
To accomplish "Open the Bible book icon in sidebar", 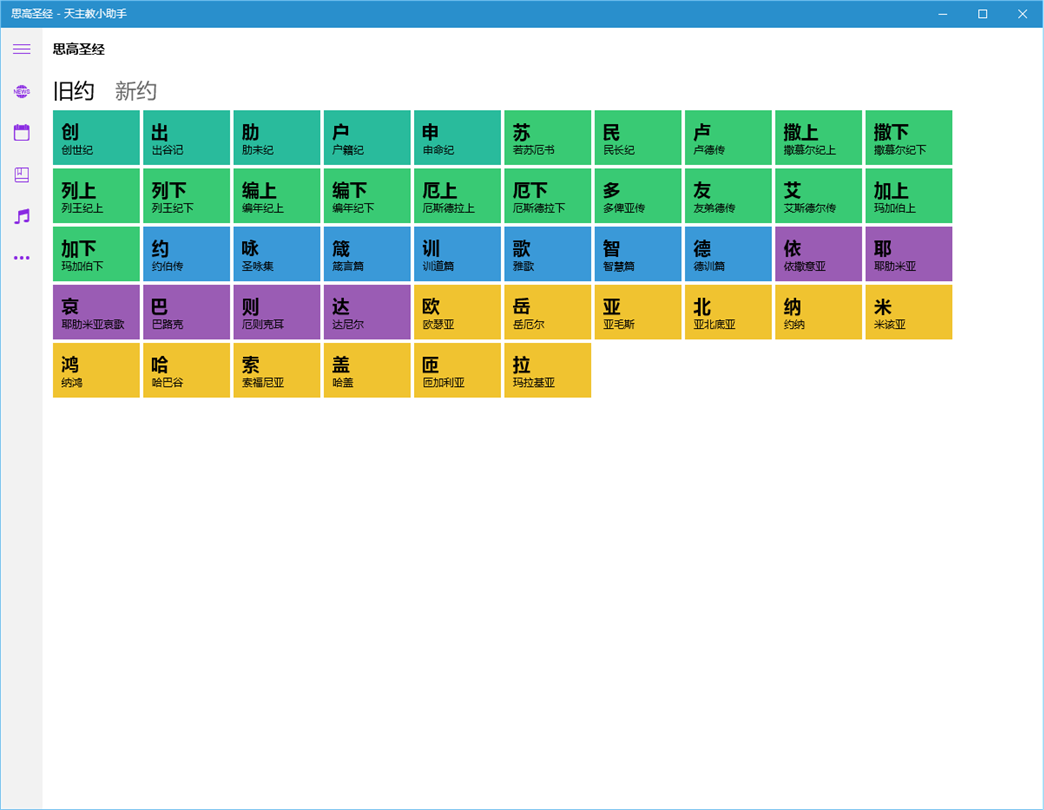I will (21, 174).
